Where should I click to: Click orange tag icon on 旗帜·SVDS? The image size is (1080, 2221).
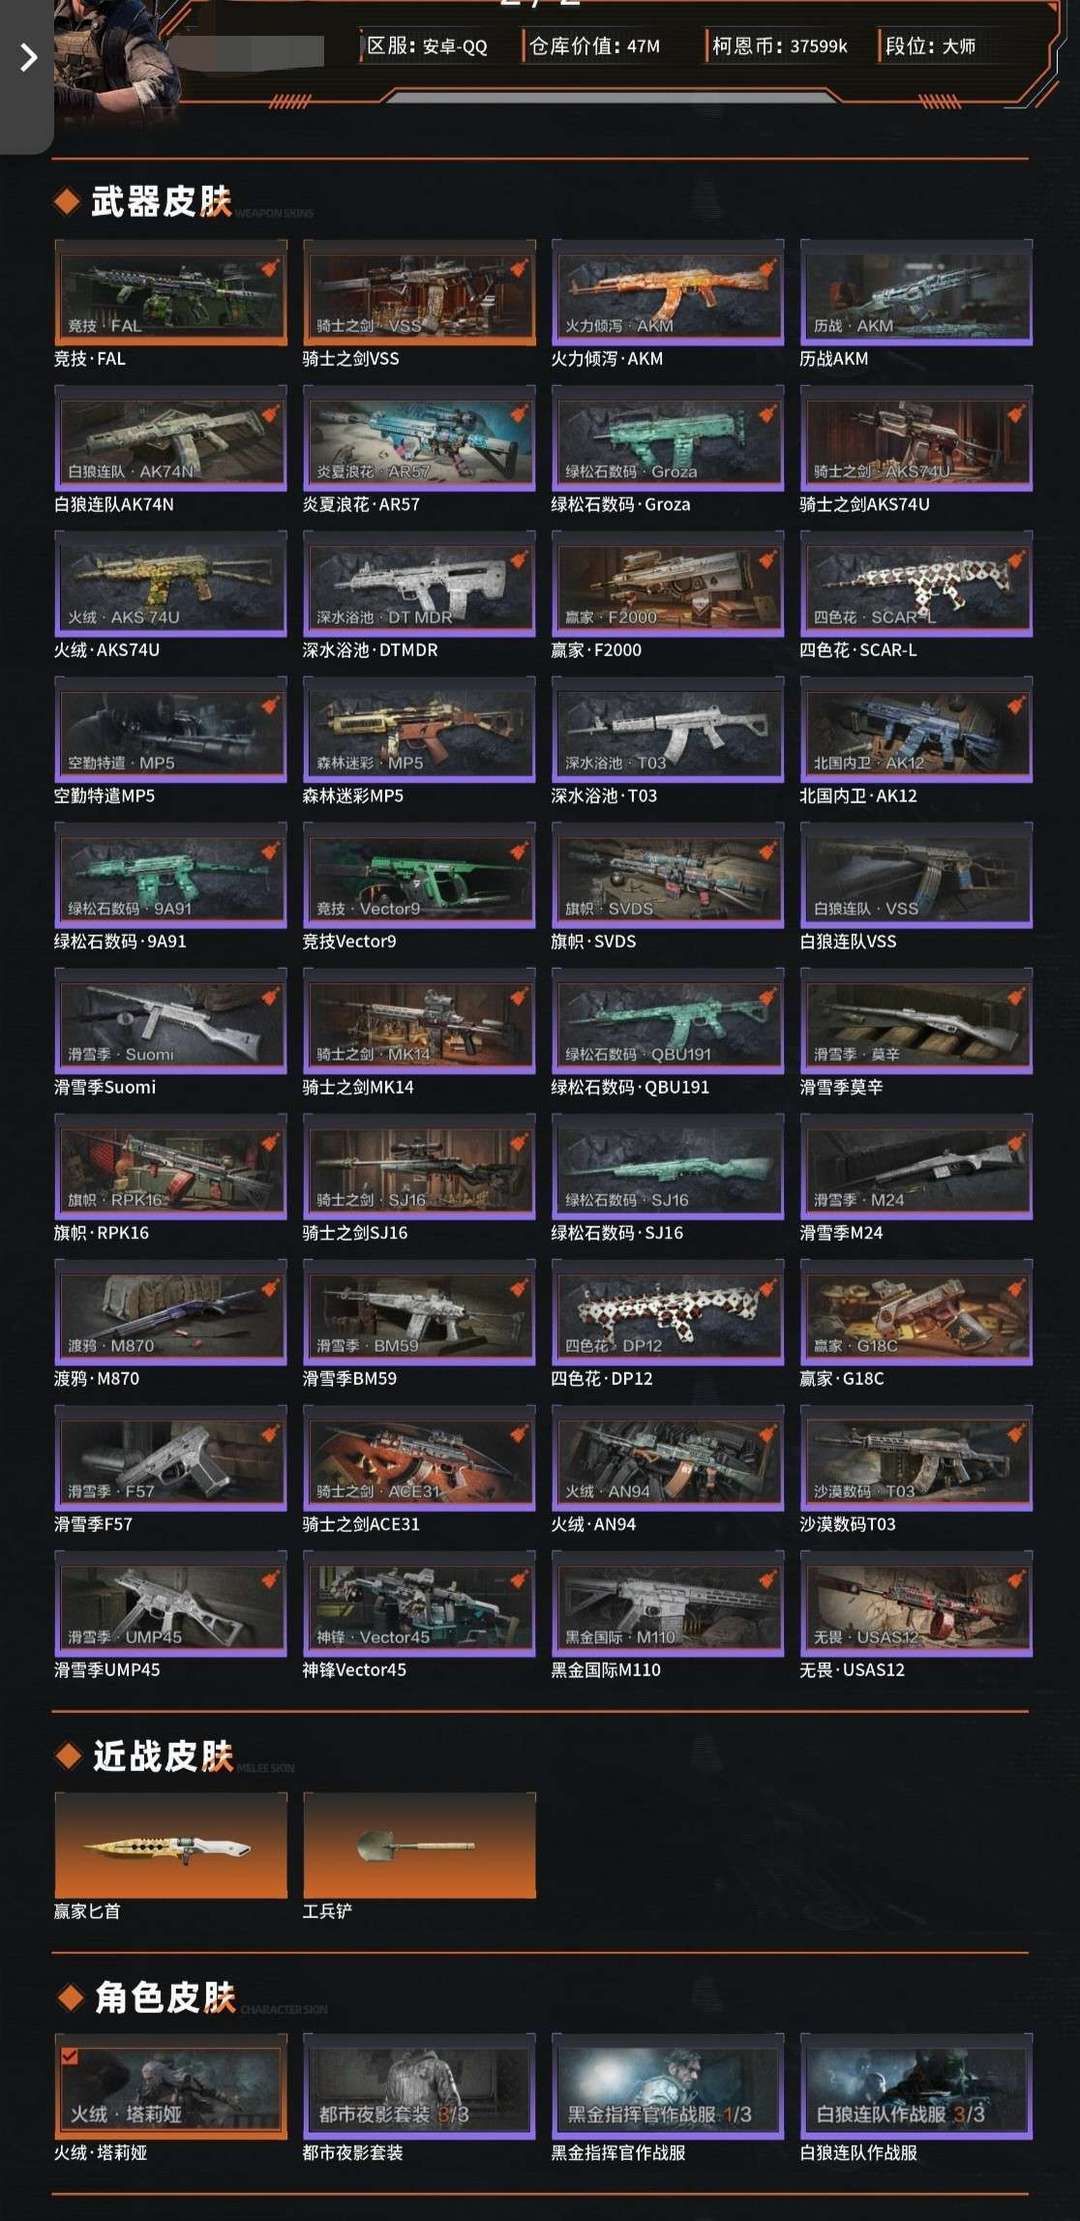(768, 851)
